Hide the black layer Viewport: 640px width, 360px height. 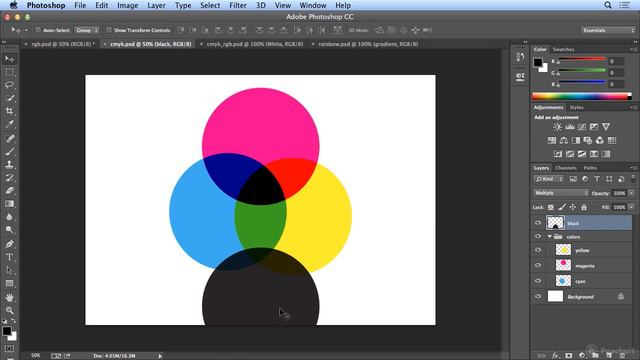point(538,223)
